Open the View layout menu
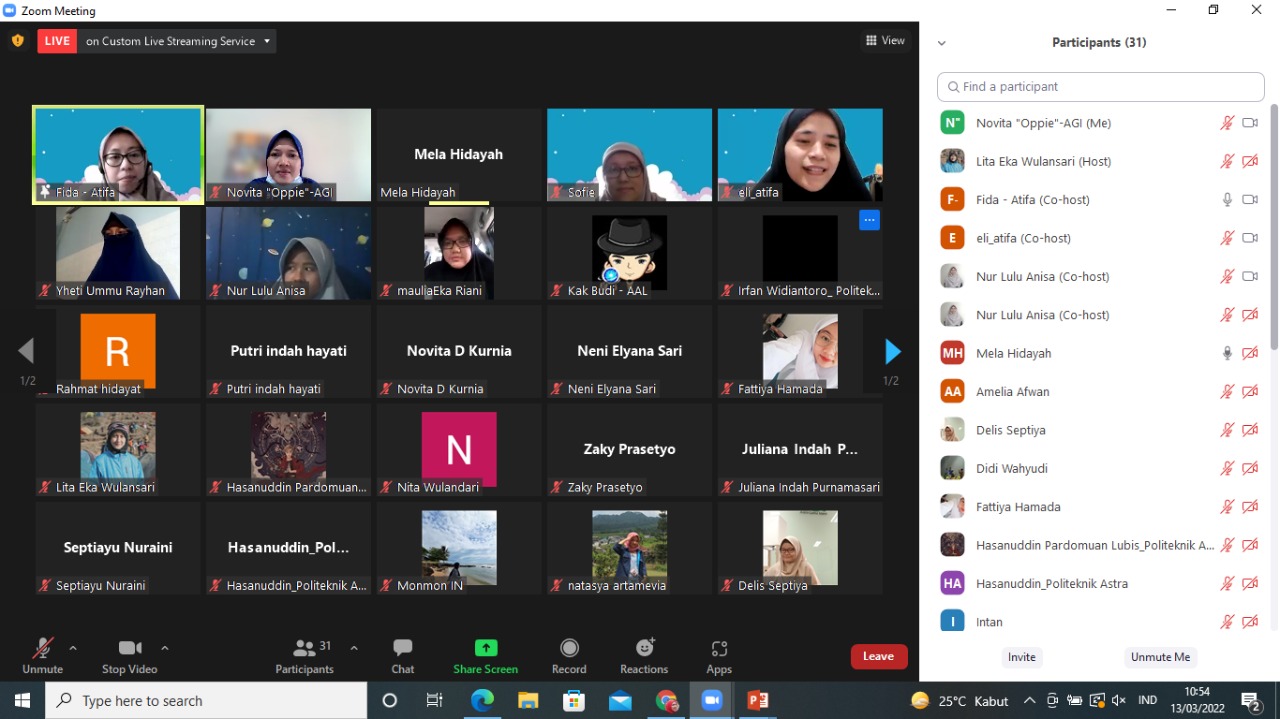Viewport: 1280px width, 719px height. point(885,41)
